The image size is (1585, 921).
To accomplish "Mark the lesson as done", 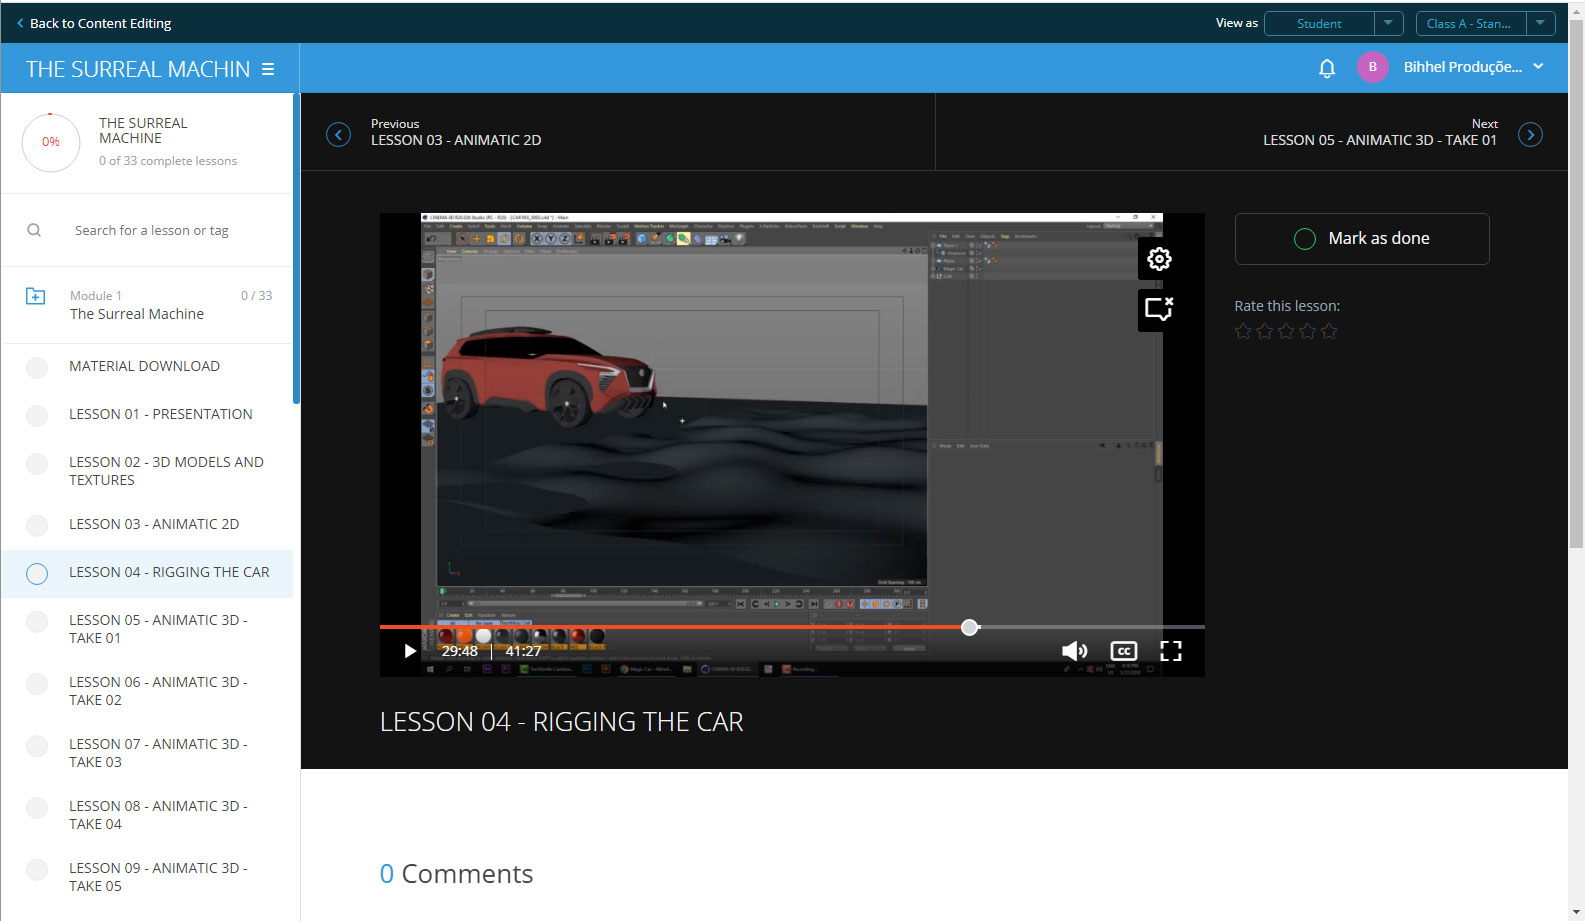I will pyautogui.click(x=1362, y=239).
